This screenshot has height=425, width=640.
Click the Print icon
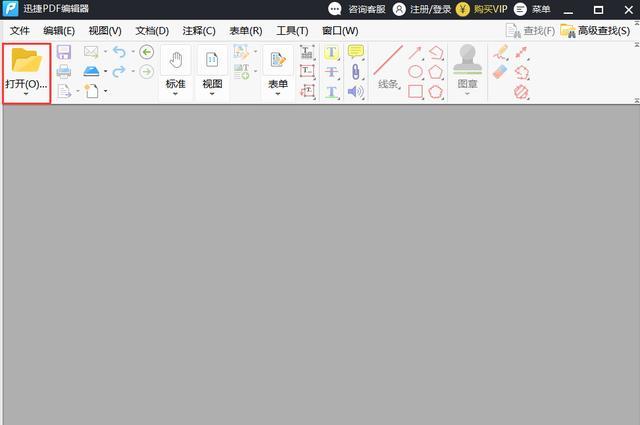(x=64, y=72)
